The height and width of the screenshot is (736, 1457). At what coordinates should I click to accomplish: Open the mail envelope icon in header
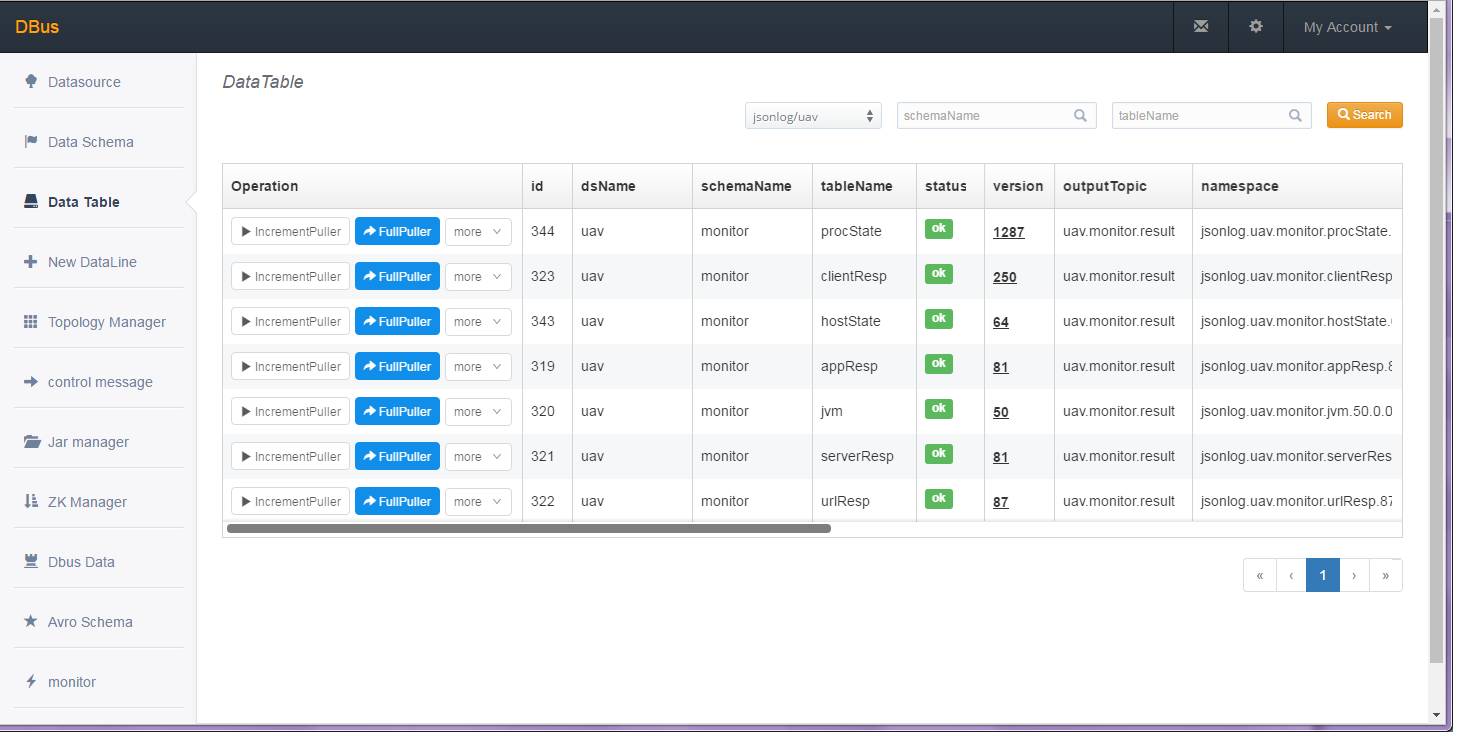click(1200, 27)
